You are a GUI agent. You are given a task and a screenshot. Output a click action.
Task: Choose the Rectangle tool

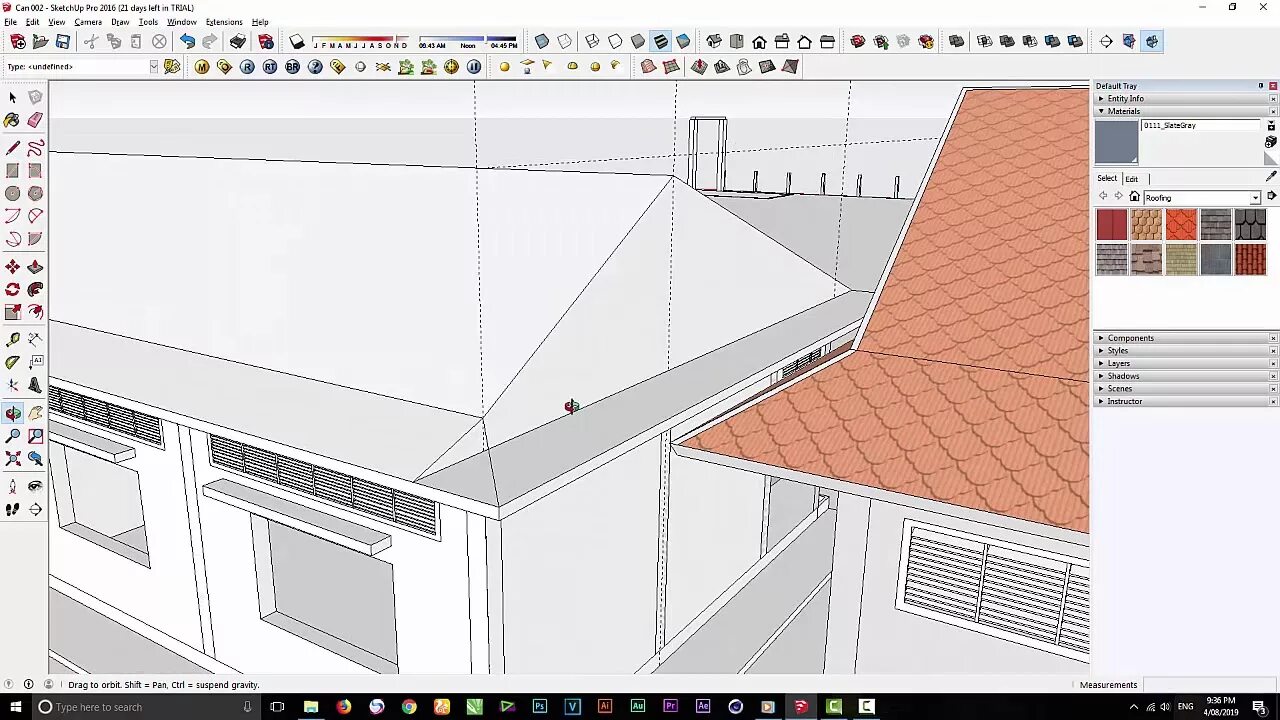pos(13,171)
